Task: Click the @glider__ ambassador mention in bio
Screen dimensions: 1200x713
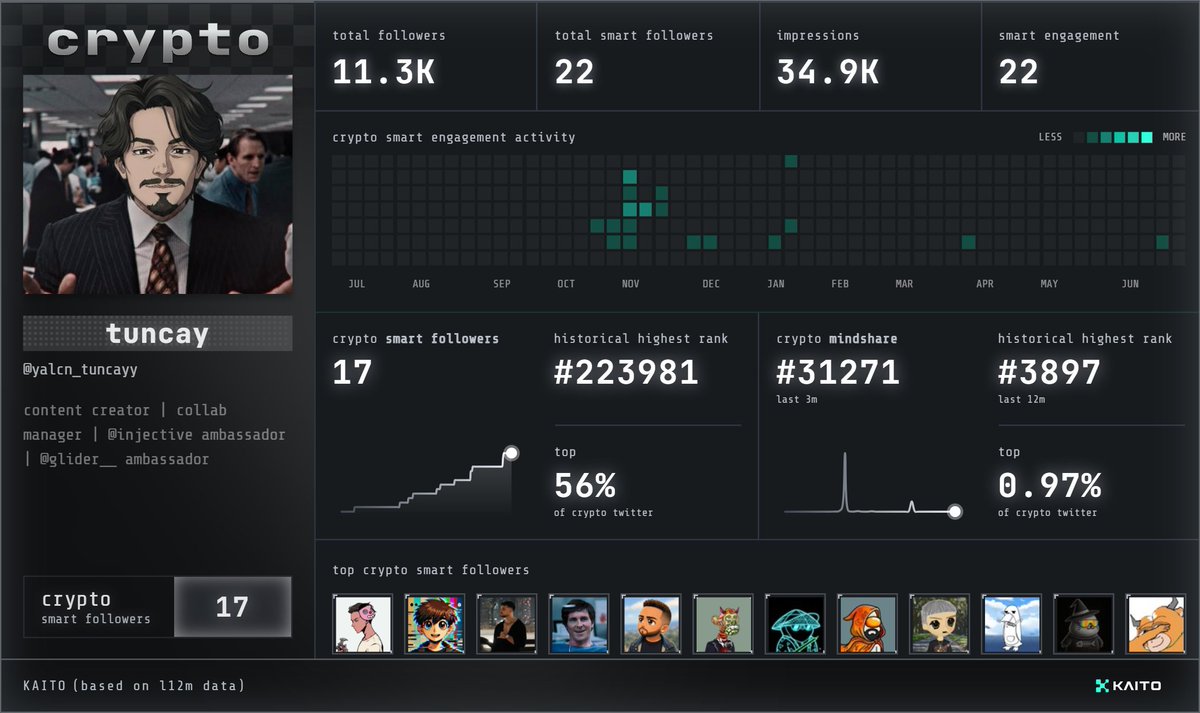Action: point(125,460)
